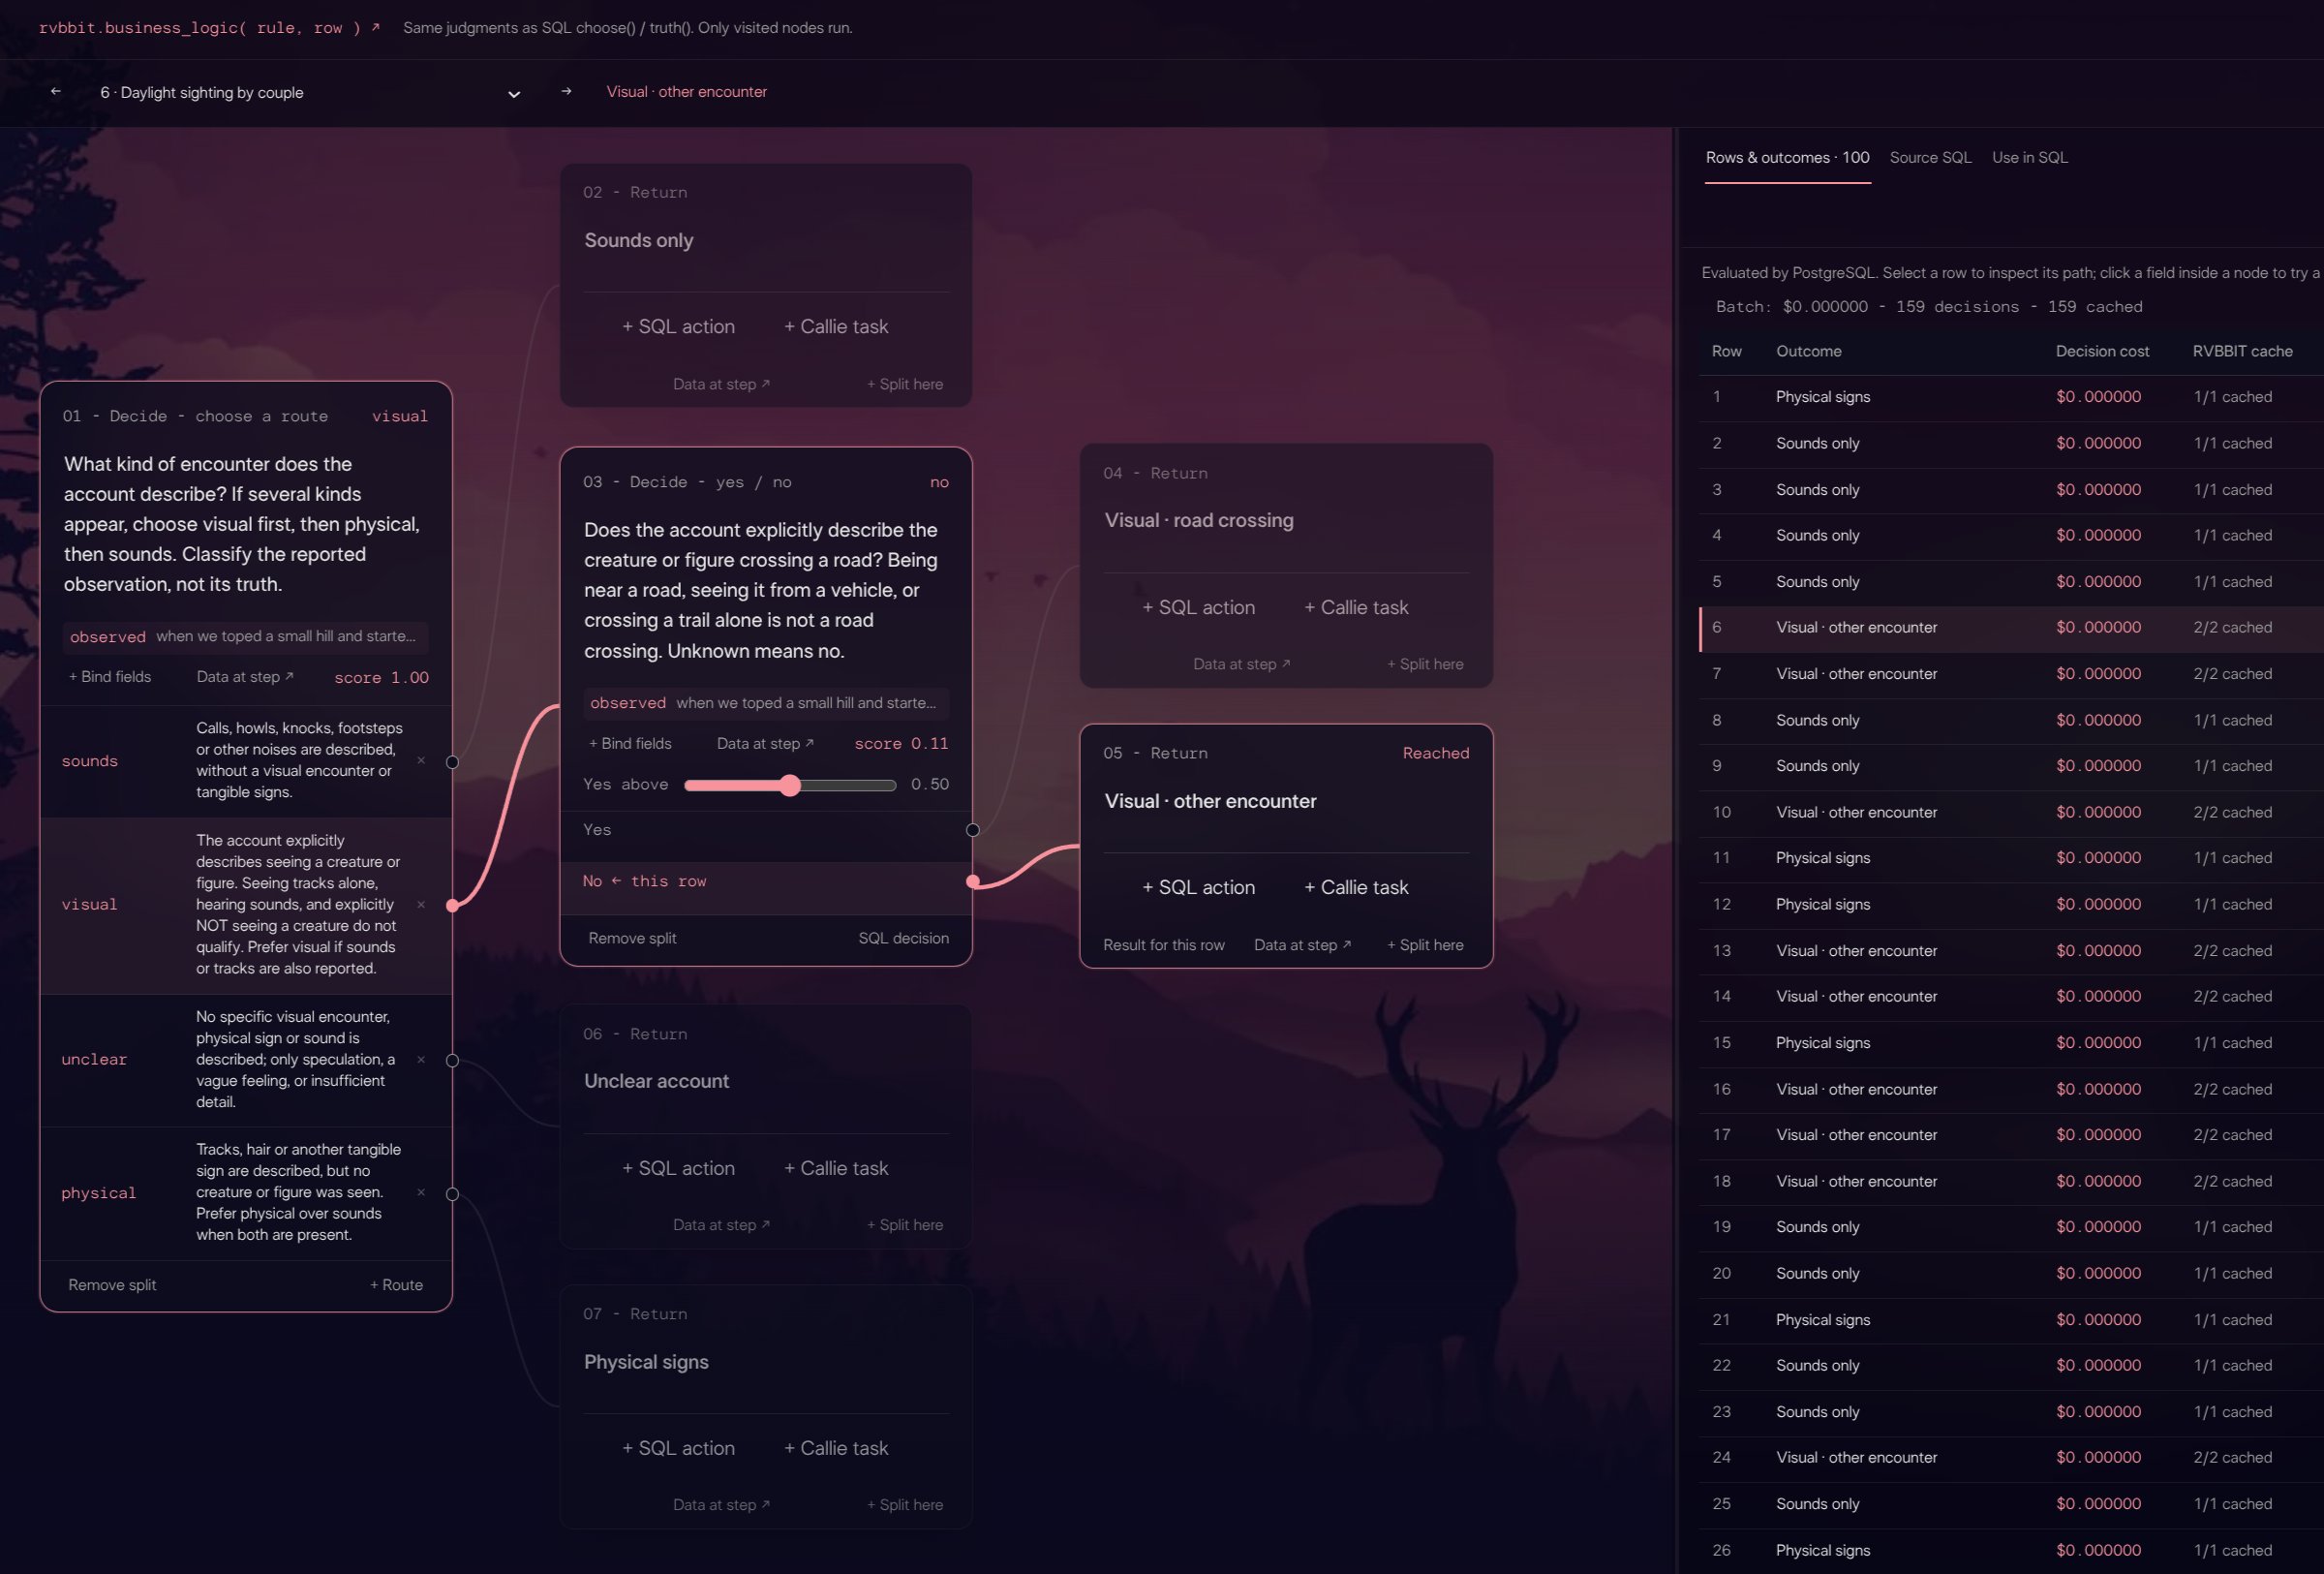Click Bind fields in node 03
The image size is (2324, 1574).
[630, 744]
